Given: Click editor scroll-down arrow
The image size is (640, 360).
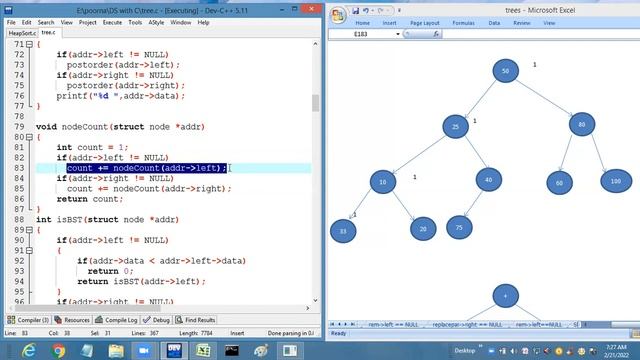Looking at the screenshot, I should [316, 300].
